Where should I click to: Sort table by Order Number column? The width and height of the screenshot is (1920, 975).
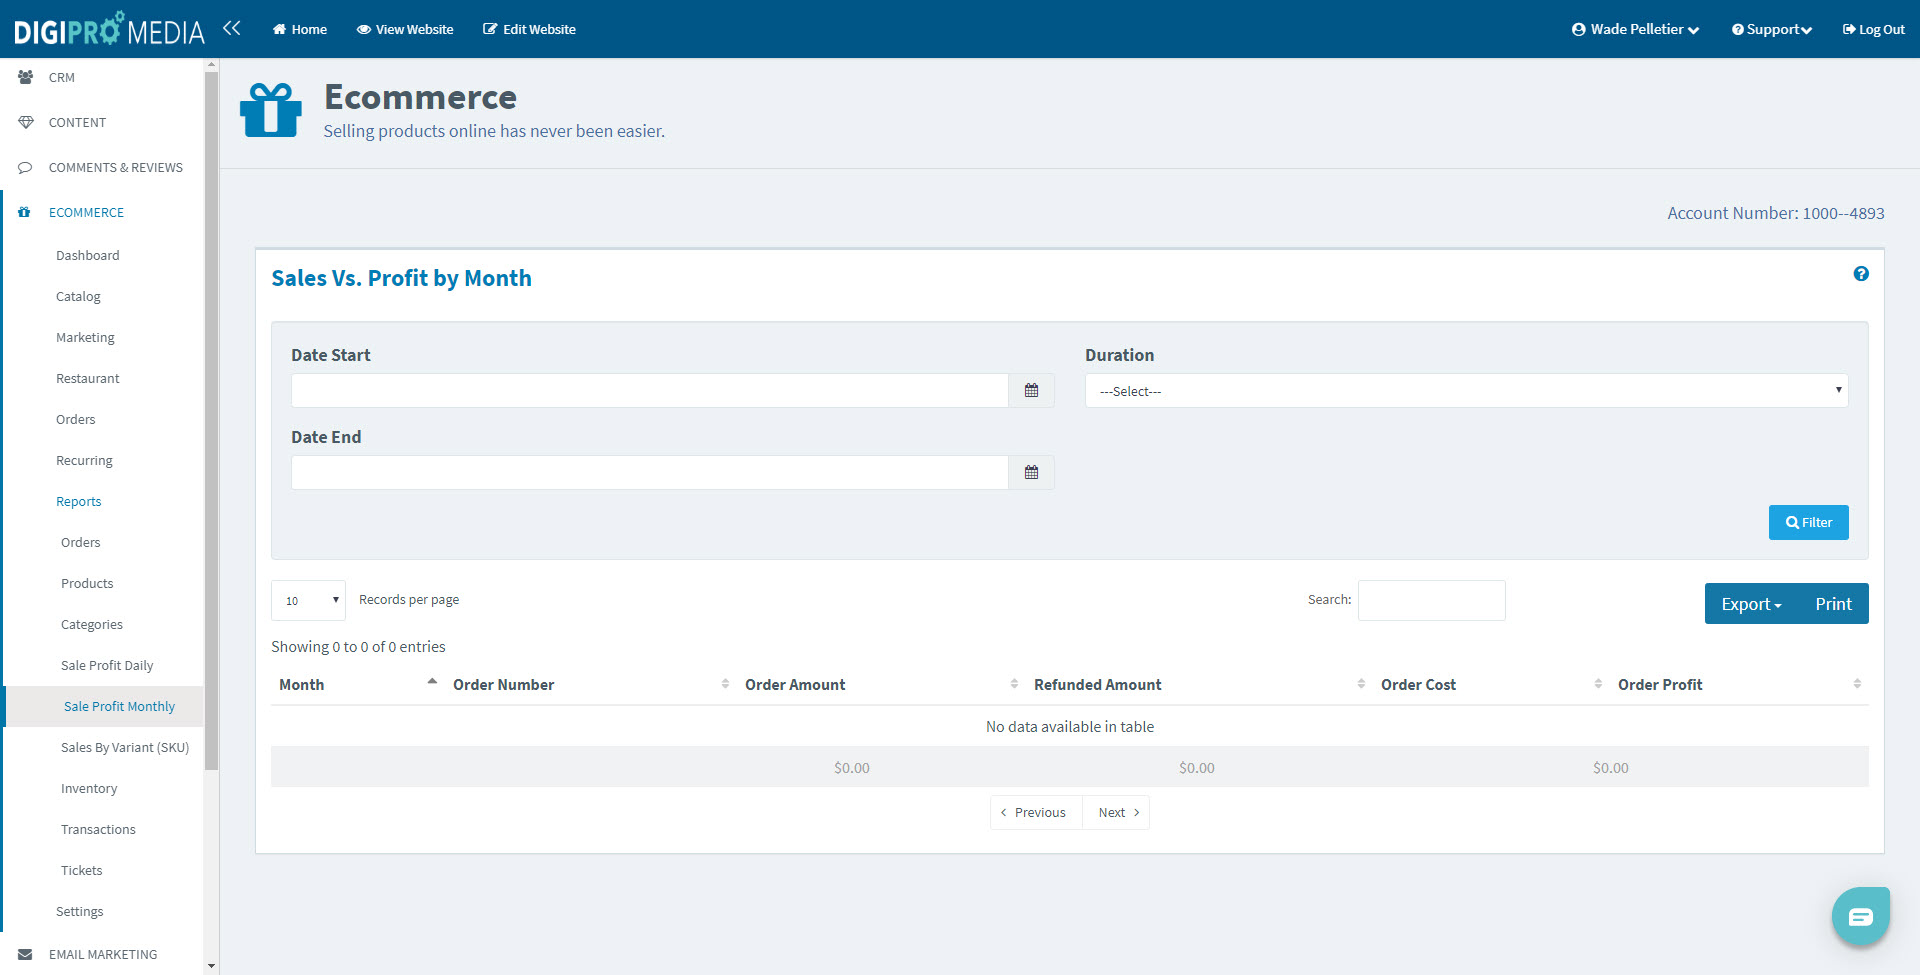[x=591, y=685]
